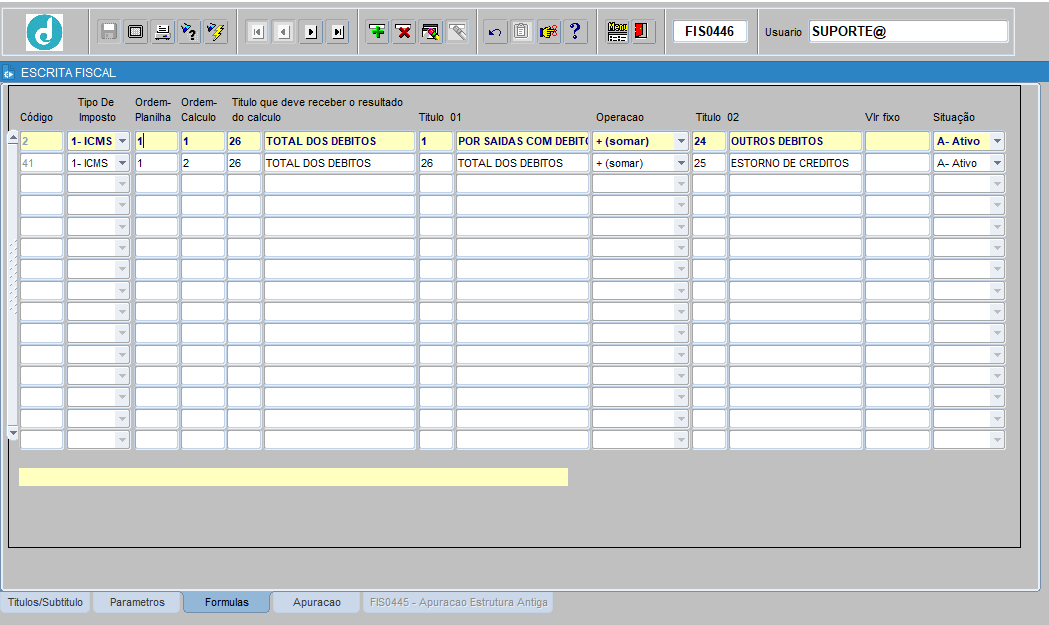Select the Print icon in the toolbar
1049x625 pixels.
coord(162,31)
